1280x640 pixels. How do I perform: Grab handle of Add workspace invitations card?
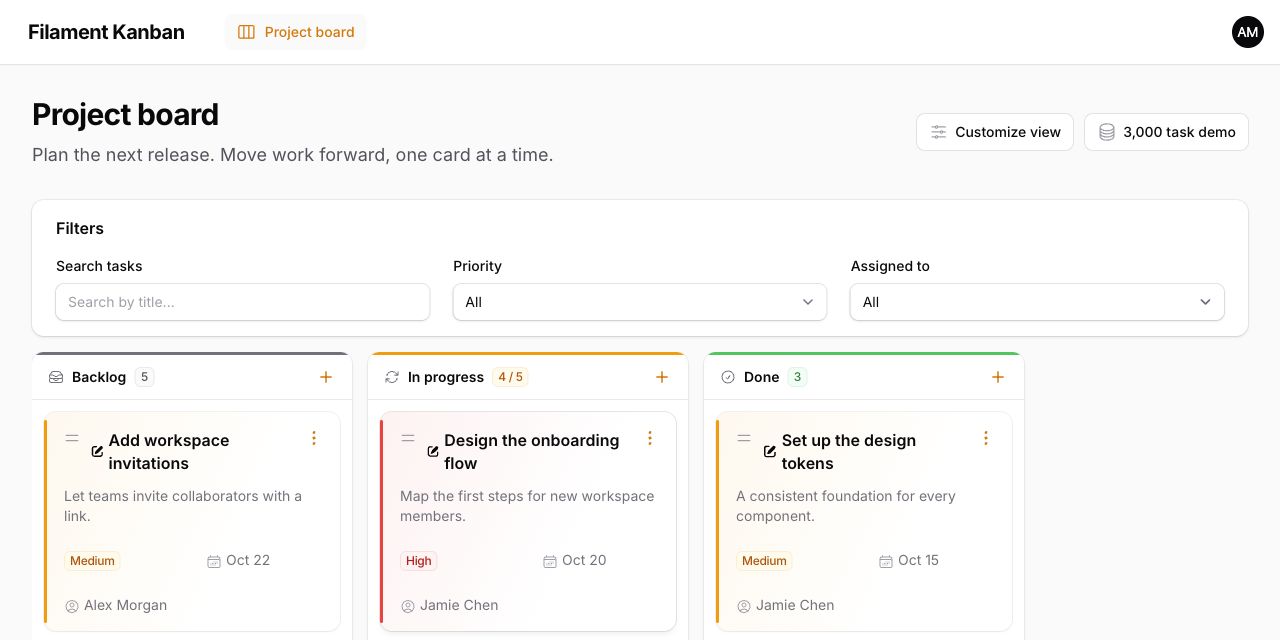72,438
